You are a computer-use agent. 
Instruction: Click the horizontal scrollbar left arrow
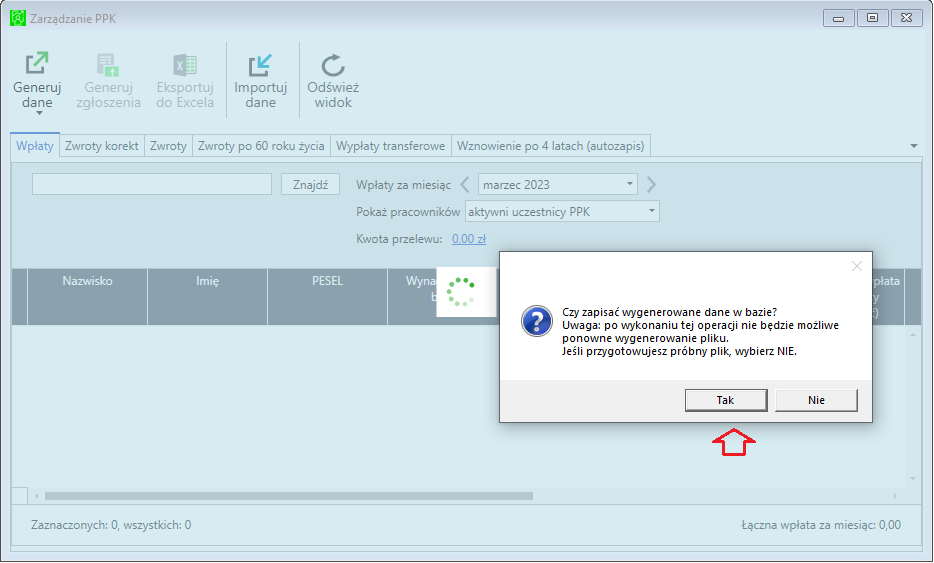click(x=37, y=496)
